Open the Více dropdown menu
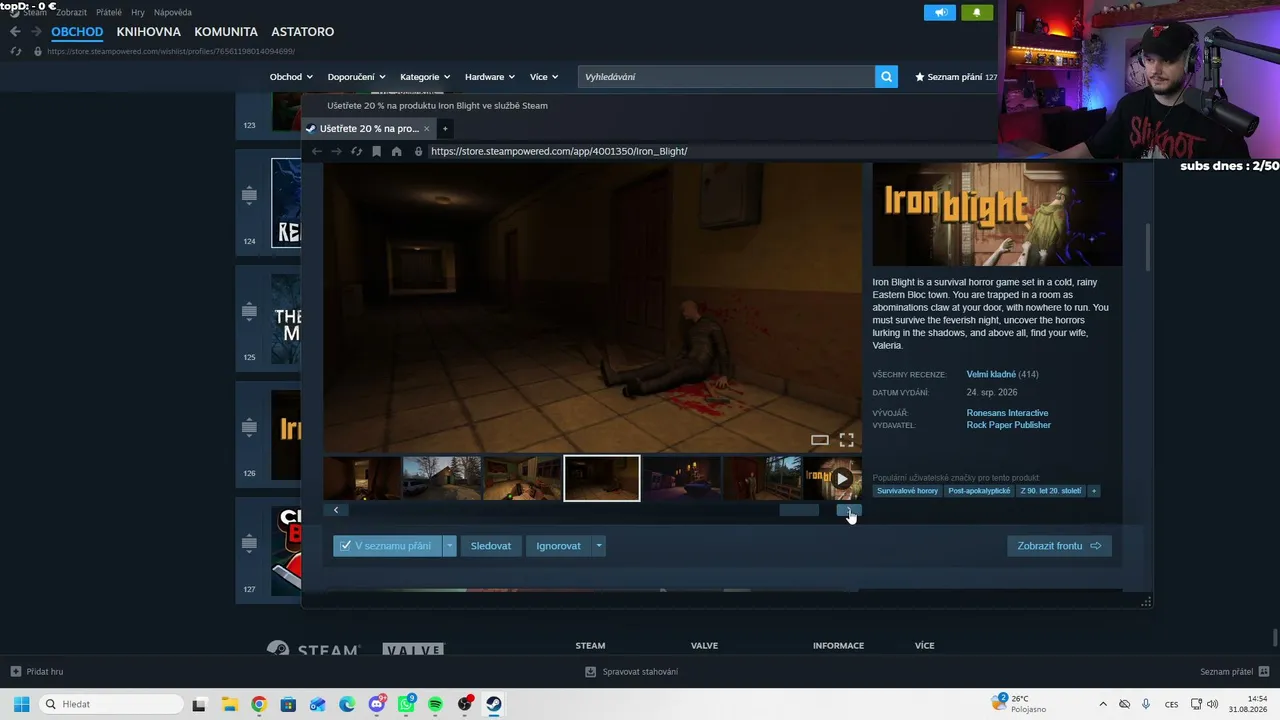 544,77
